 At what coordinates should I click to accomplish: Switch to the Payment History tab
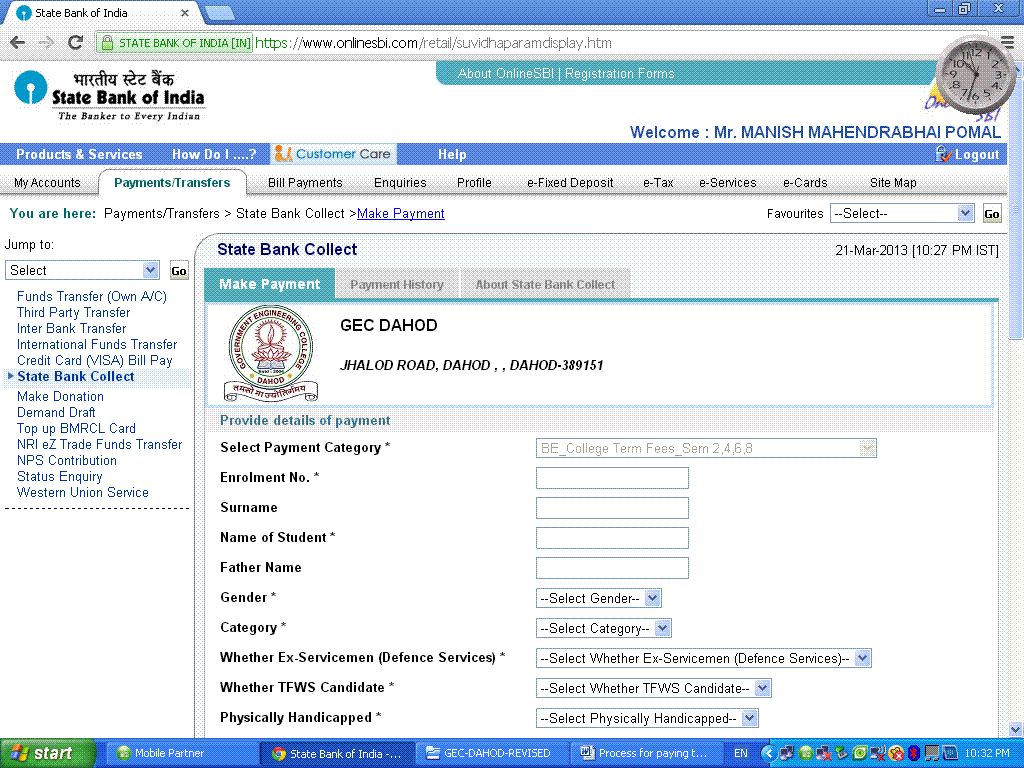pos(397,284)
